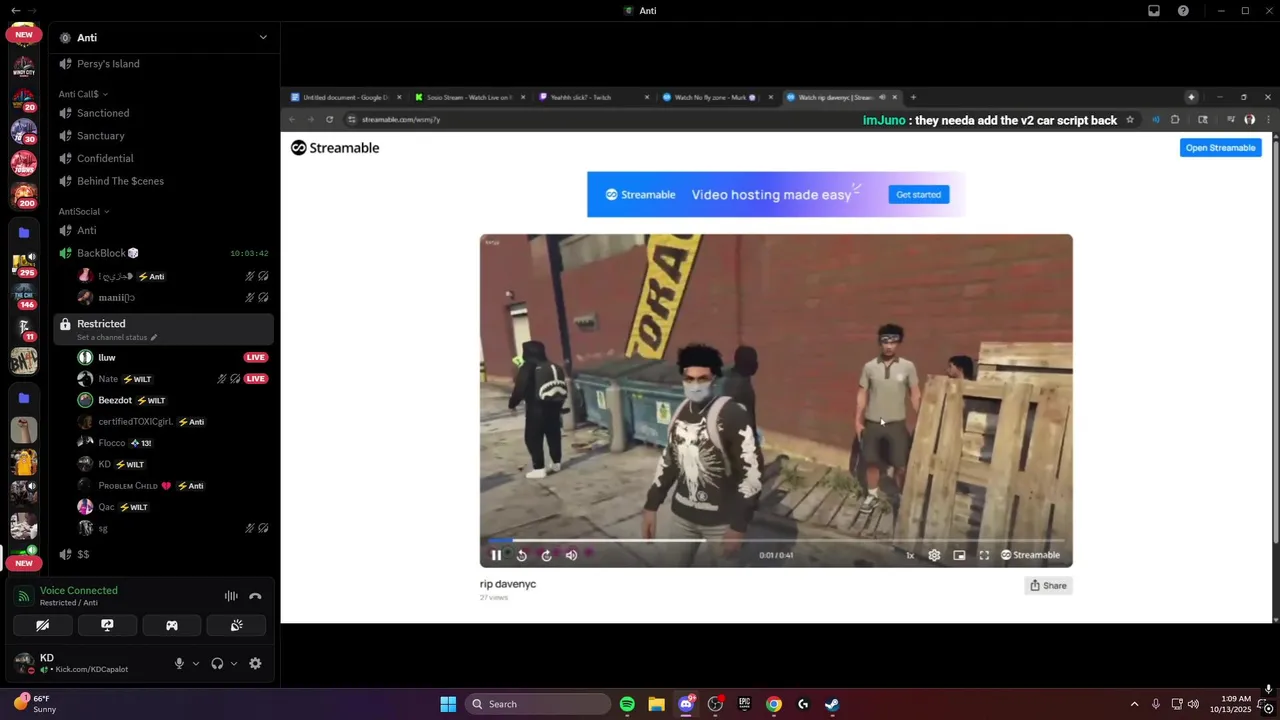Enter fullscreen on the Streamable video
Screen dimensions: 1280x720
tap(984, 555)
